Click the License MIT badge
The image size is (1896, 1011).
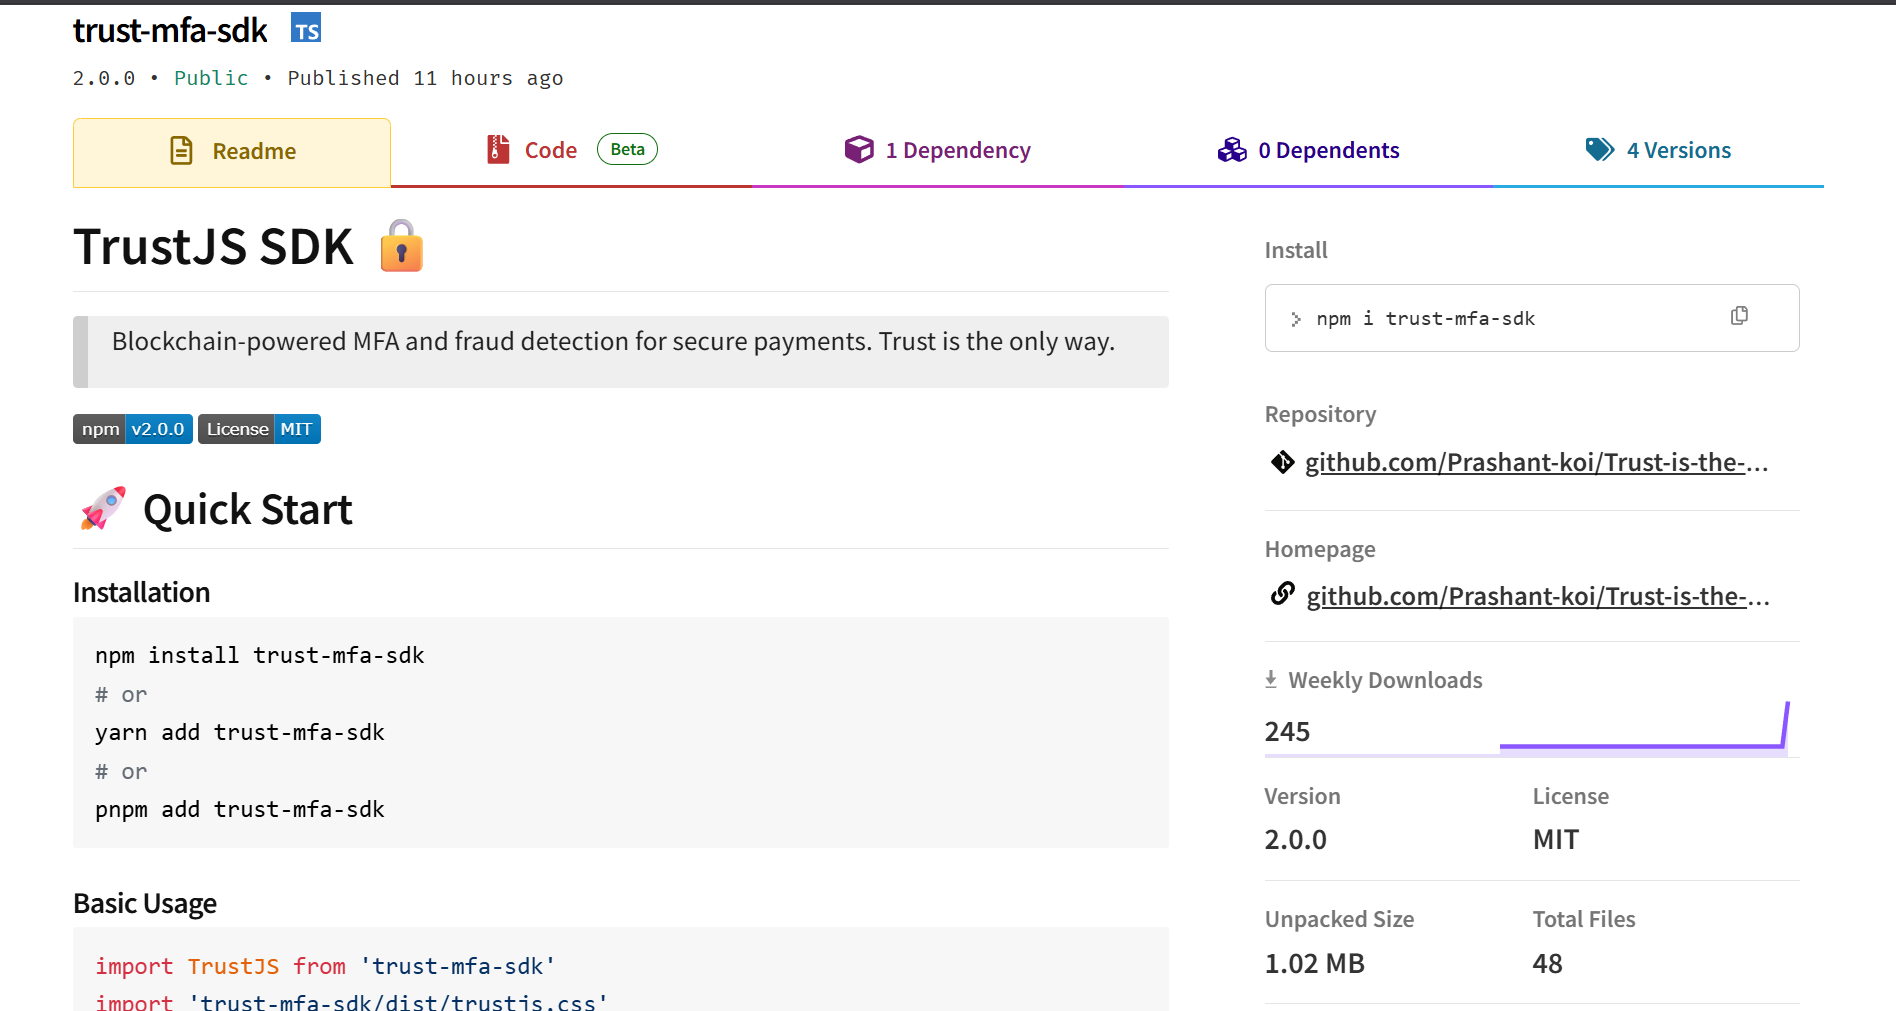[259, 429]
